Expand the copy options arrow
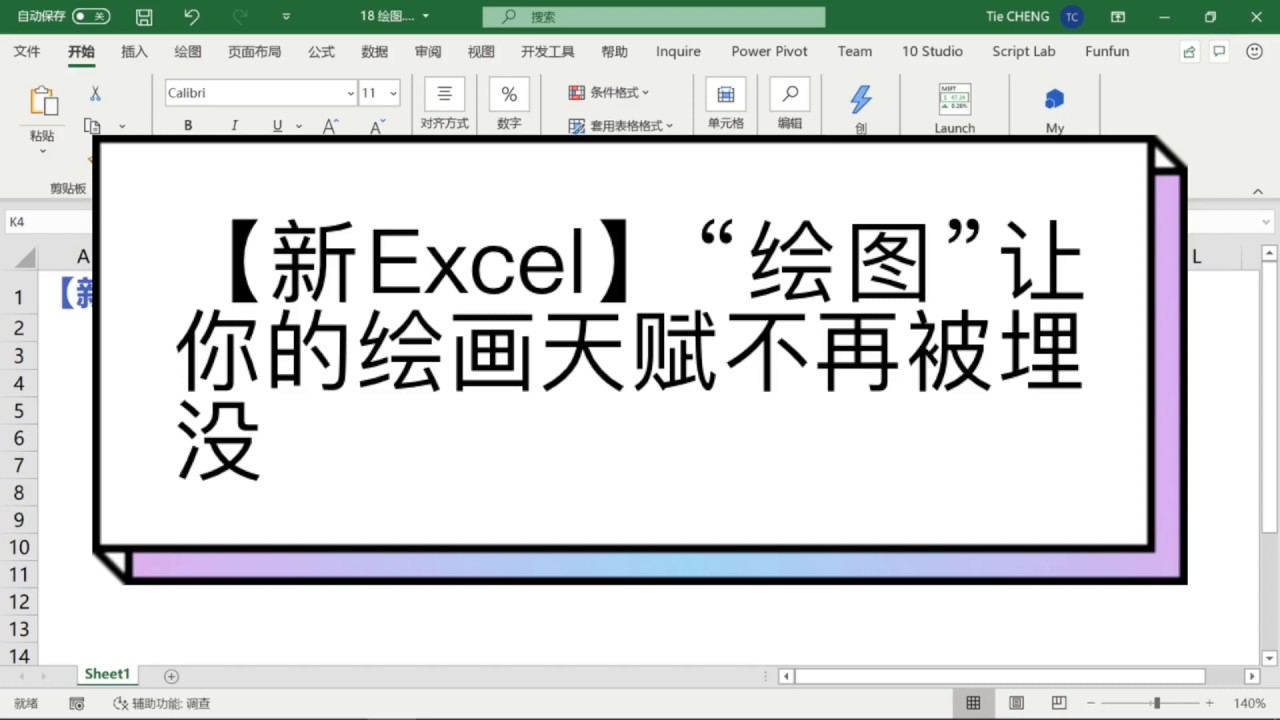Viewport: 1280px width, 720px height. 122,126
